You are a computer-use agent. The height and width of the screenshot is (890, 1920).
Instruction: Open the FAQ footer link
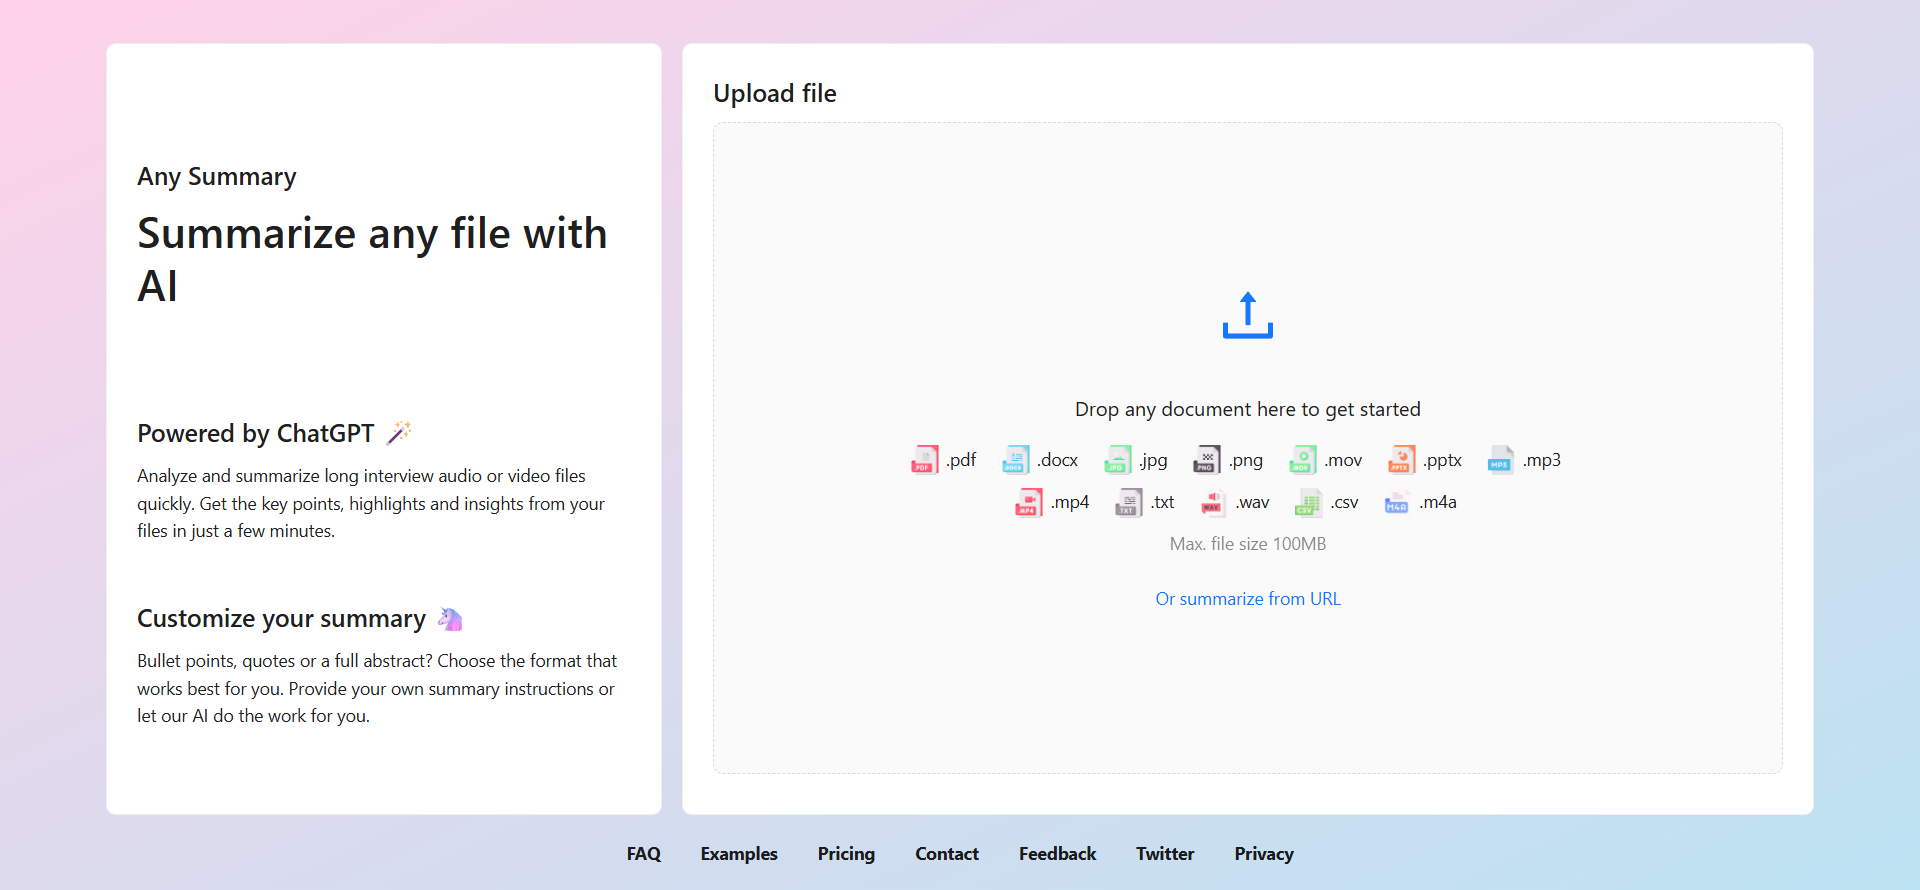point(644,854)
